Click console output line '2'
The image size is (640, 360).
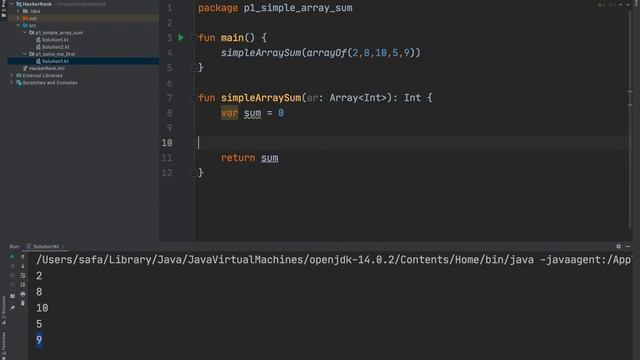click(39, 276)
